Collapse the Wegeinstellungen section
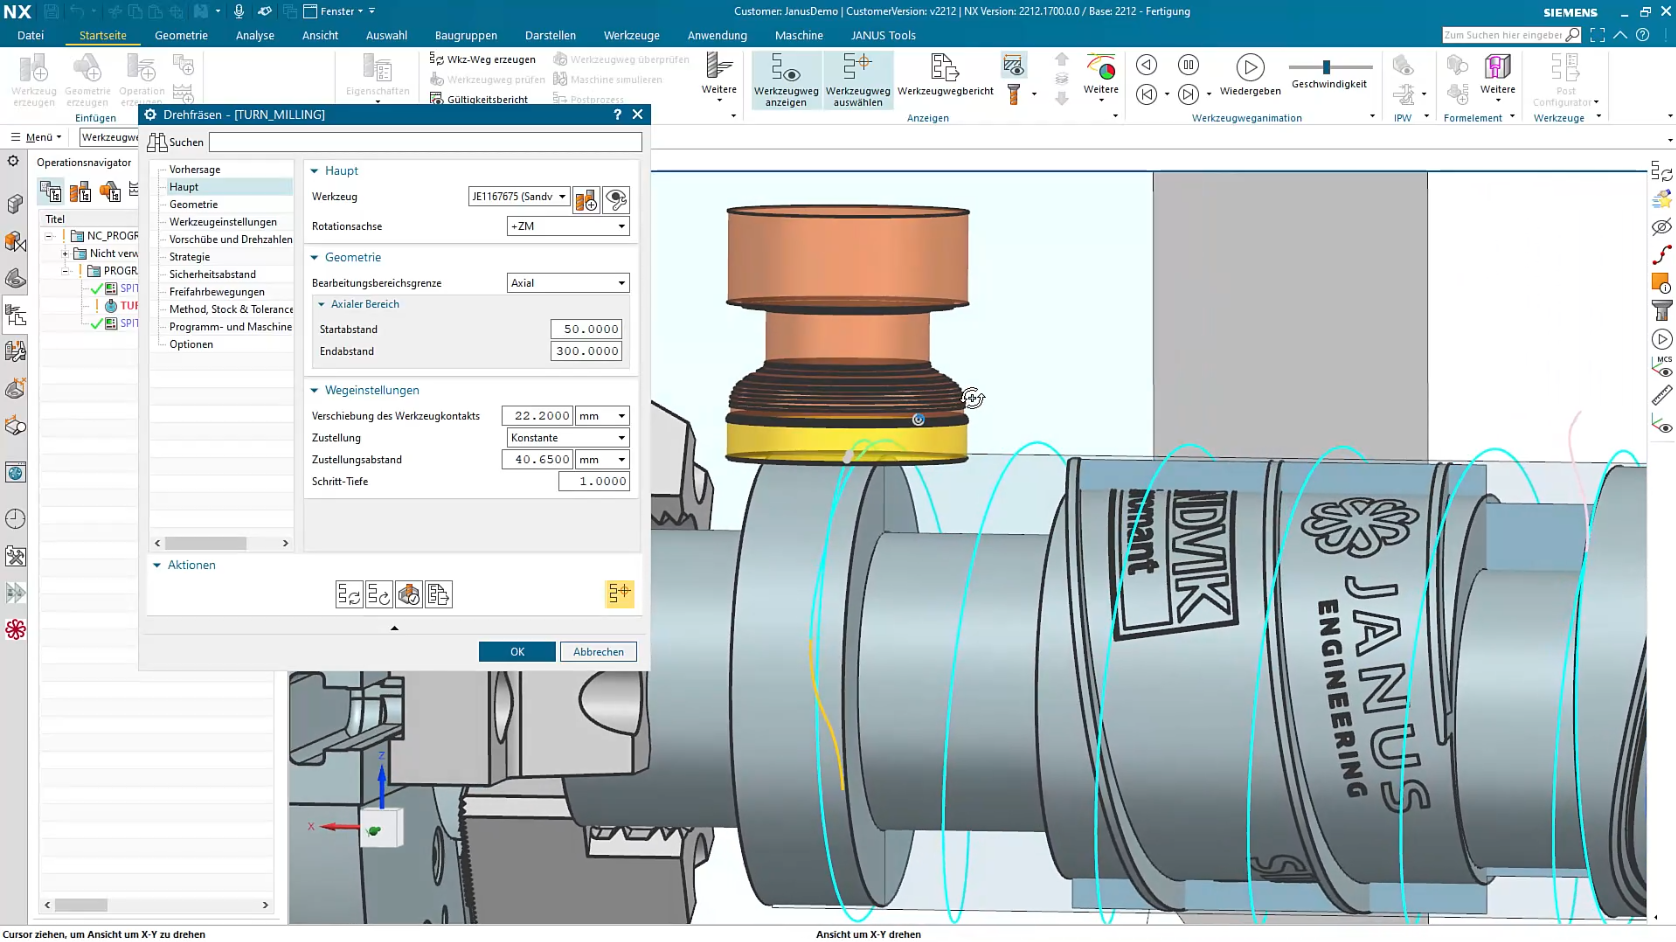 point(314,390)
